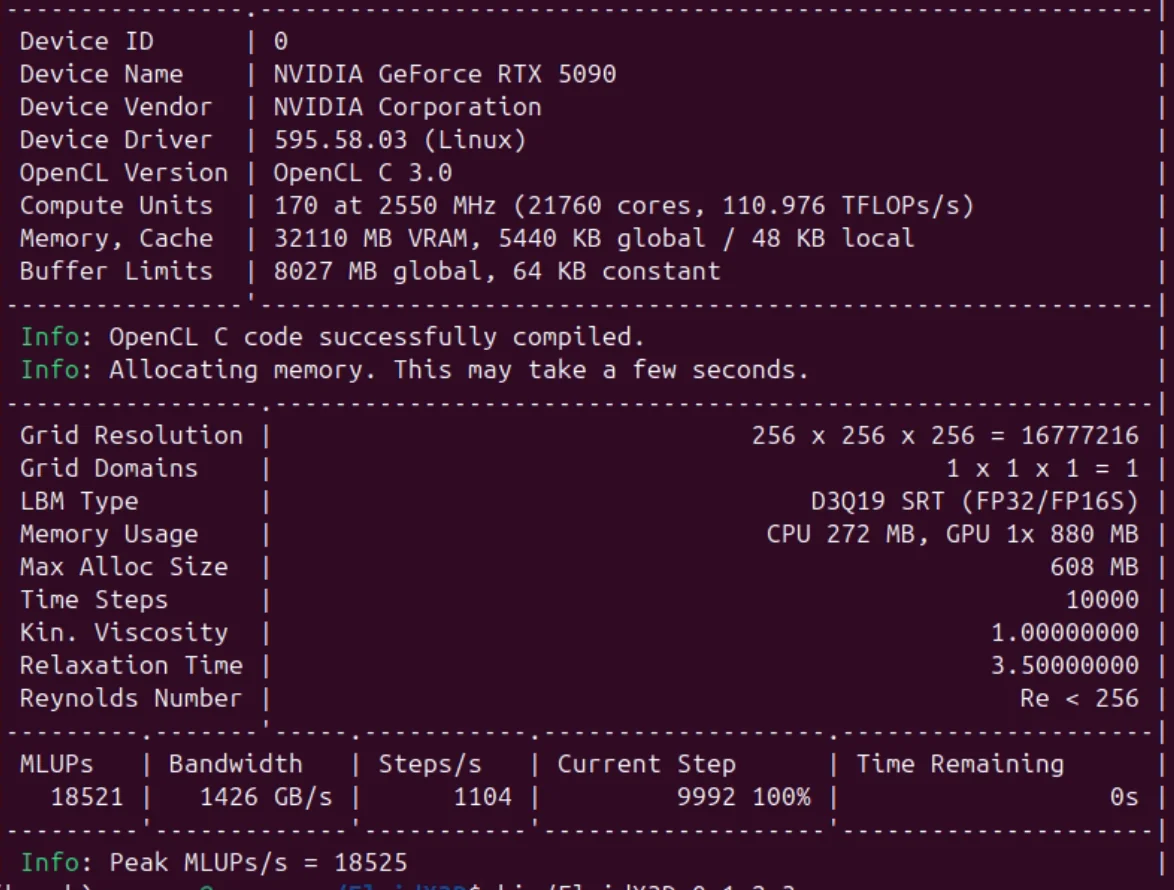Click the OpenCL C 3.0 version text

(362, 173)
